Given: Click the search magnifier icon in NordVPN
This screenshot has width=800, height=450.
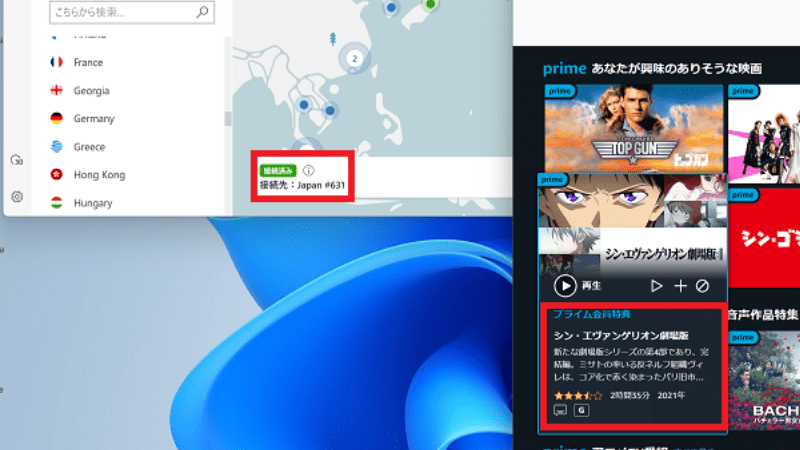Looking at the screenshot, I should [x=202, y=12].
